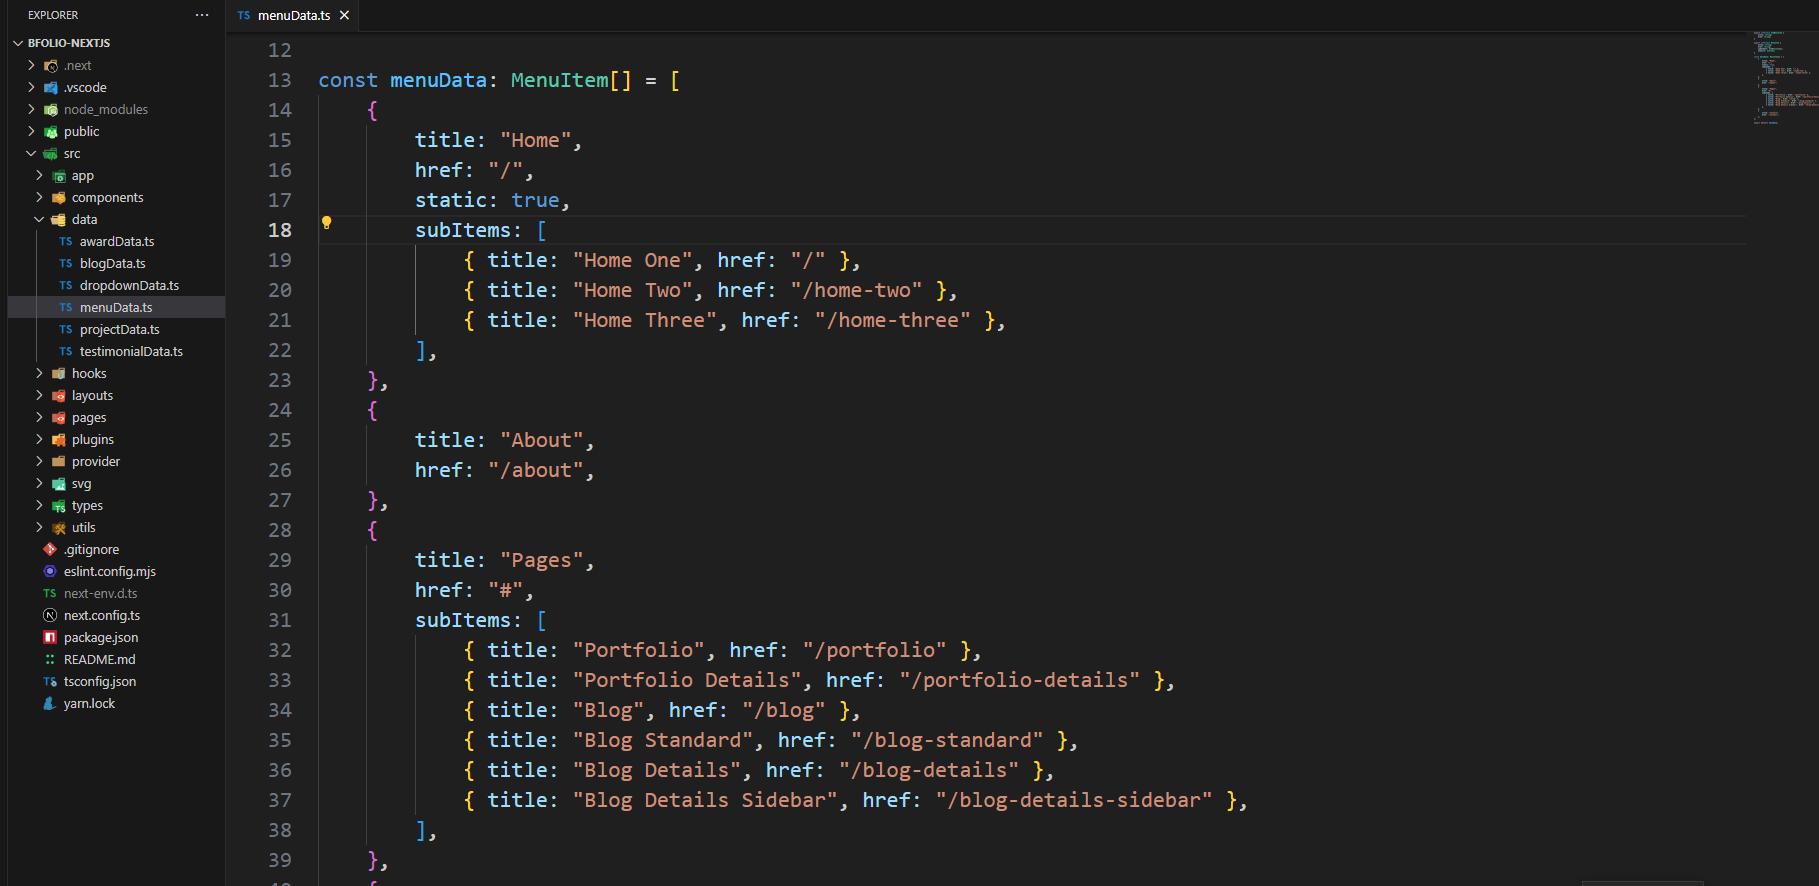Screen dimensions: 1819x886
Task: Click the .gitignore file icon
Action: [x=50, y=549]
